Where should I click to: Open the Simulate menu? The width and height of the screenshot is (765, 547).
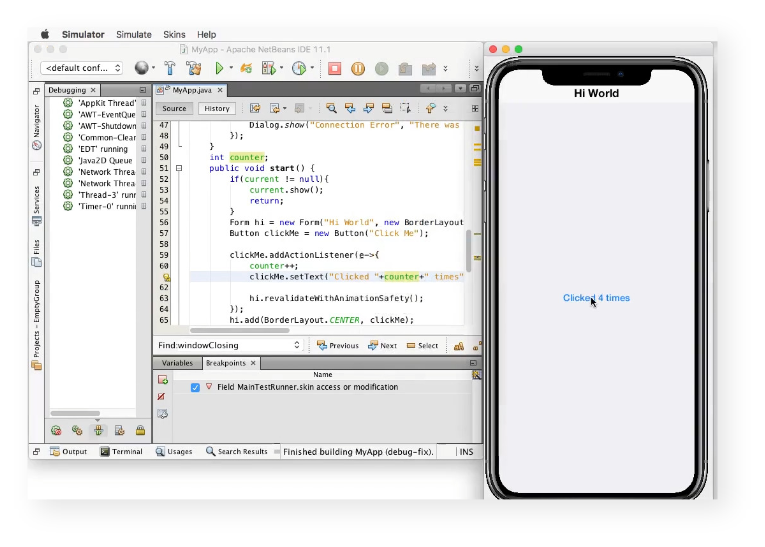(133, 35)
